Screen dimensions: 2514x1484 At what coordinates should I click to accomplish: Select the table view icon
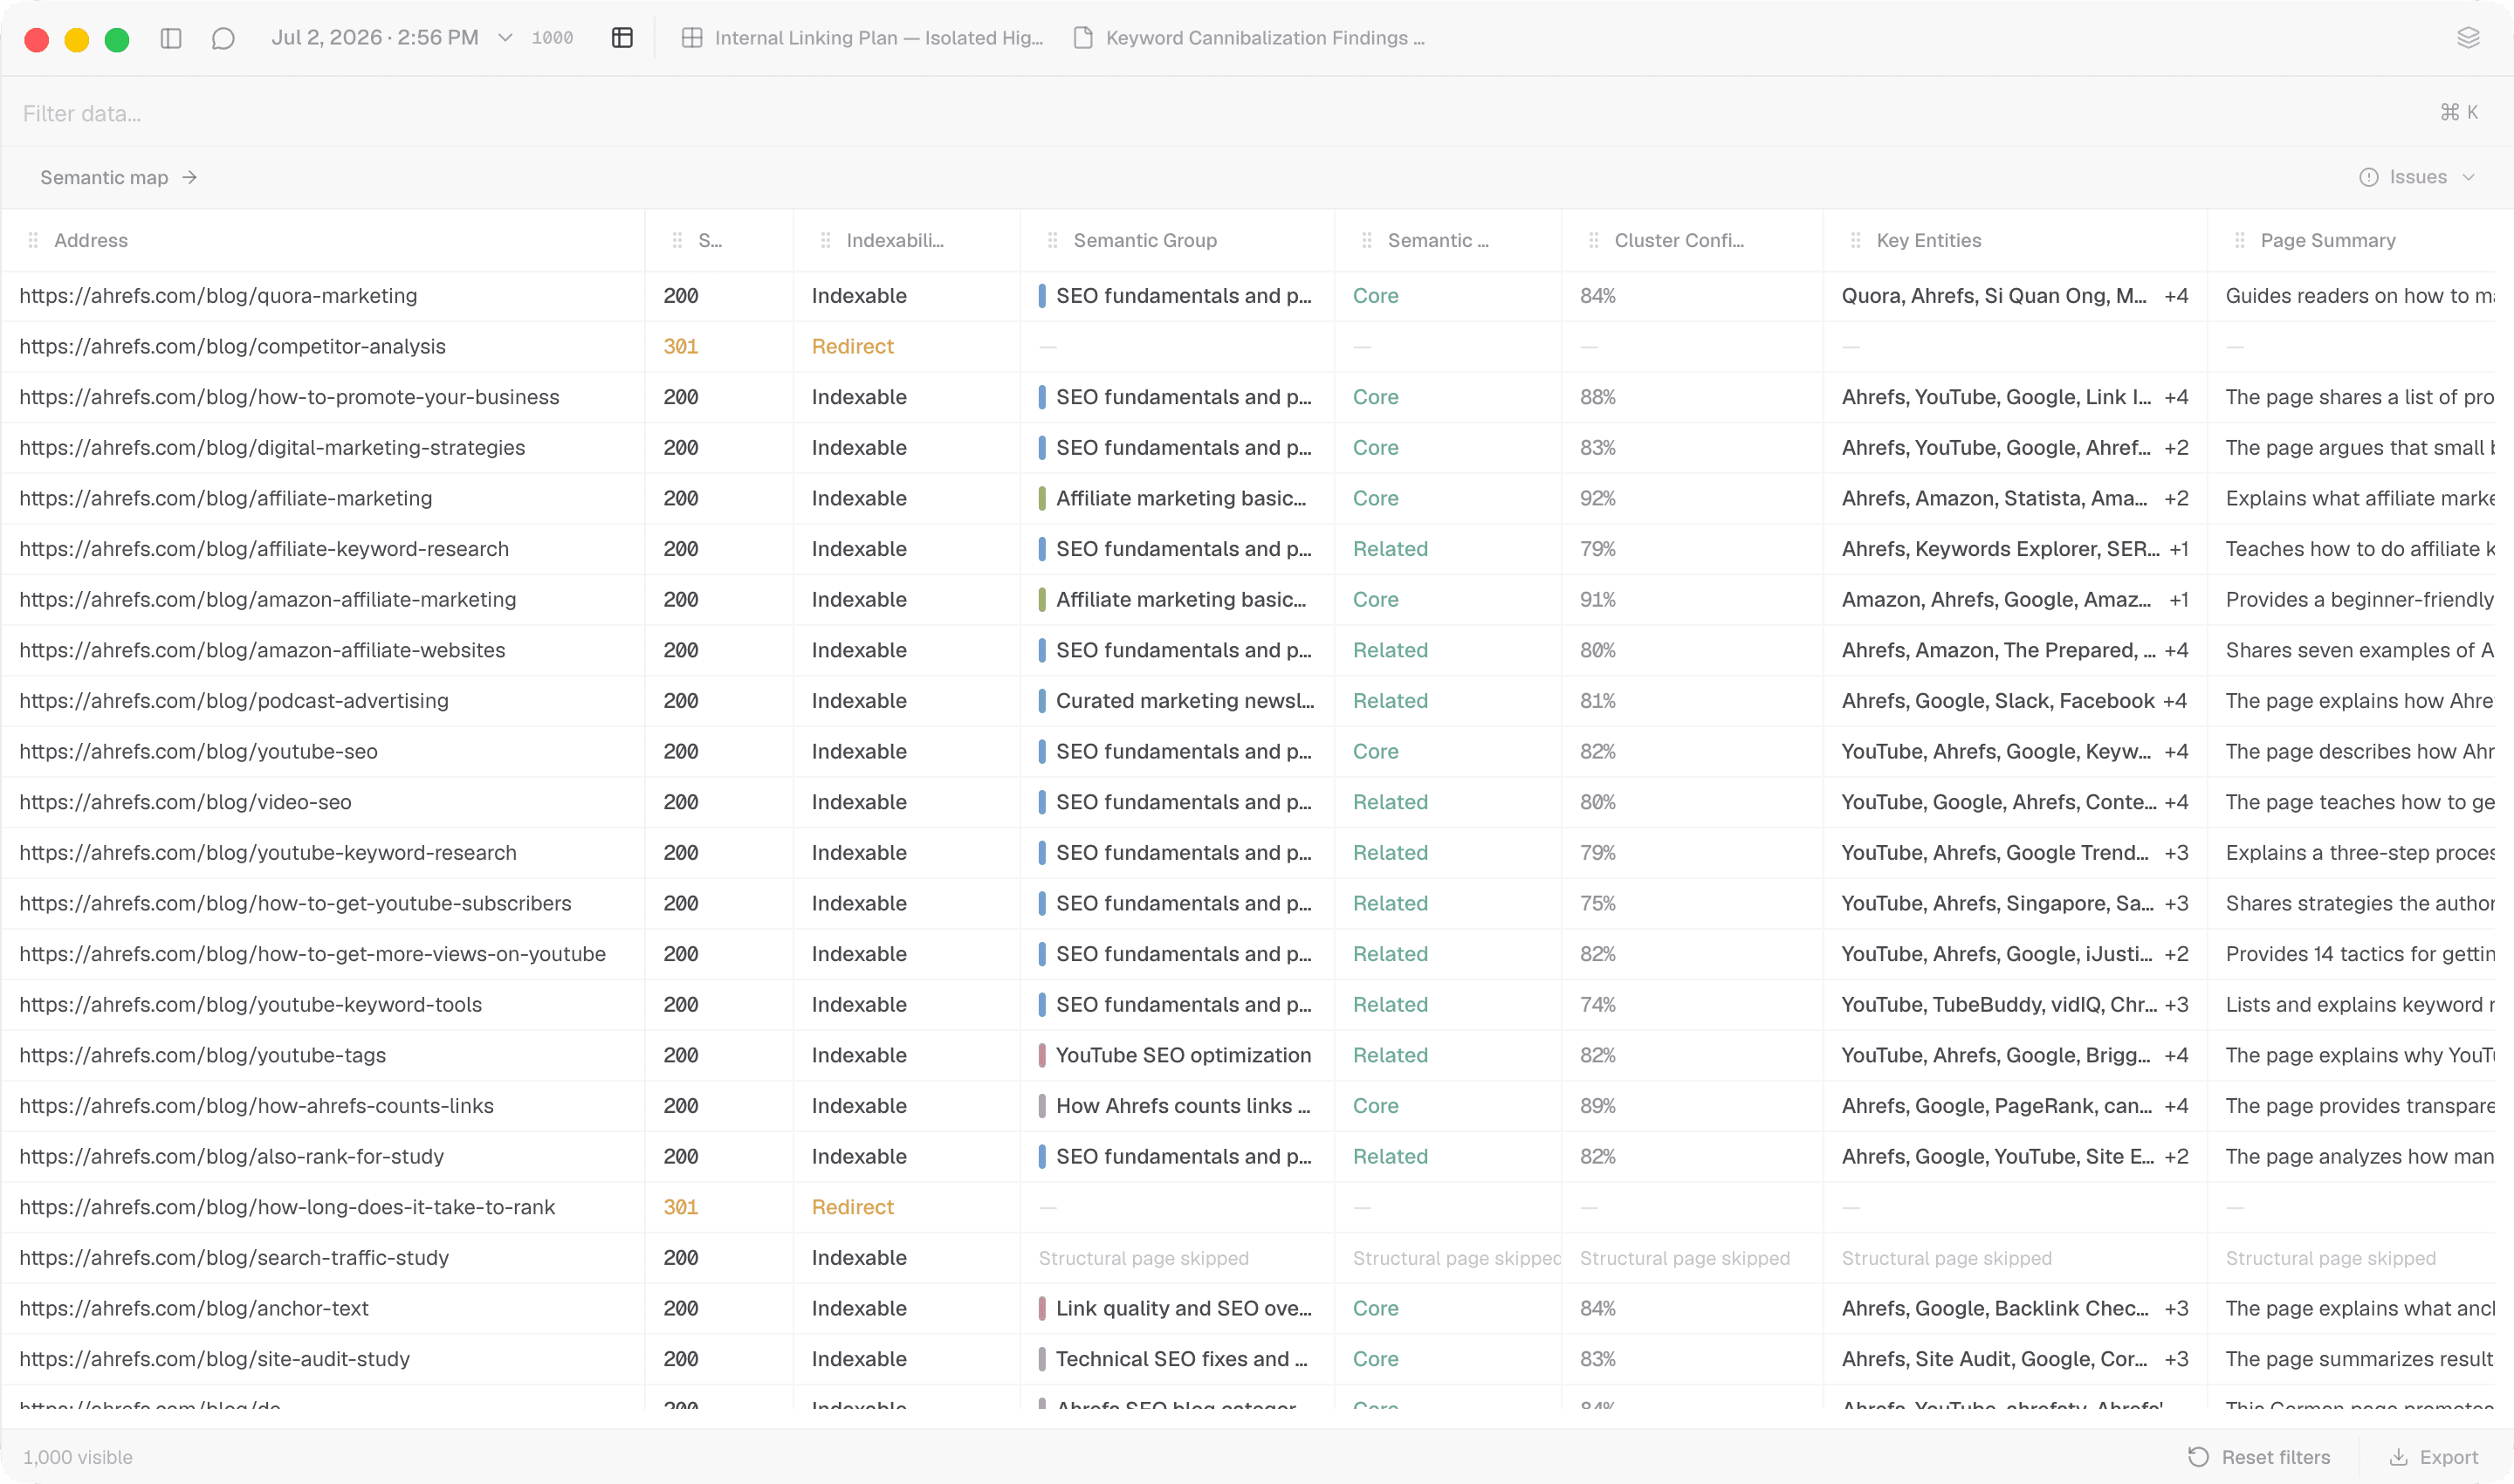pyautogui.click(x=622, y=38)
